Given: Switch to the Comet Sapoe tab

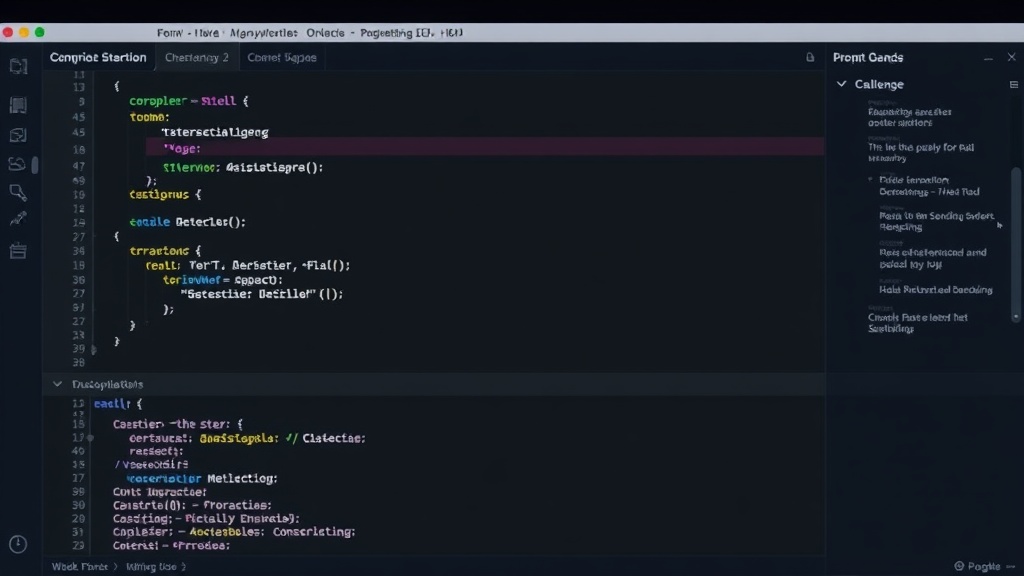Looking at the screenshot, I should (281, 57).
